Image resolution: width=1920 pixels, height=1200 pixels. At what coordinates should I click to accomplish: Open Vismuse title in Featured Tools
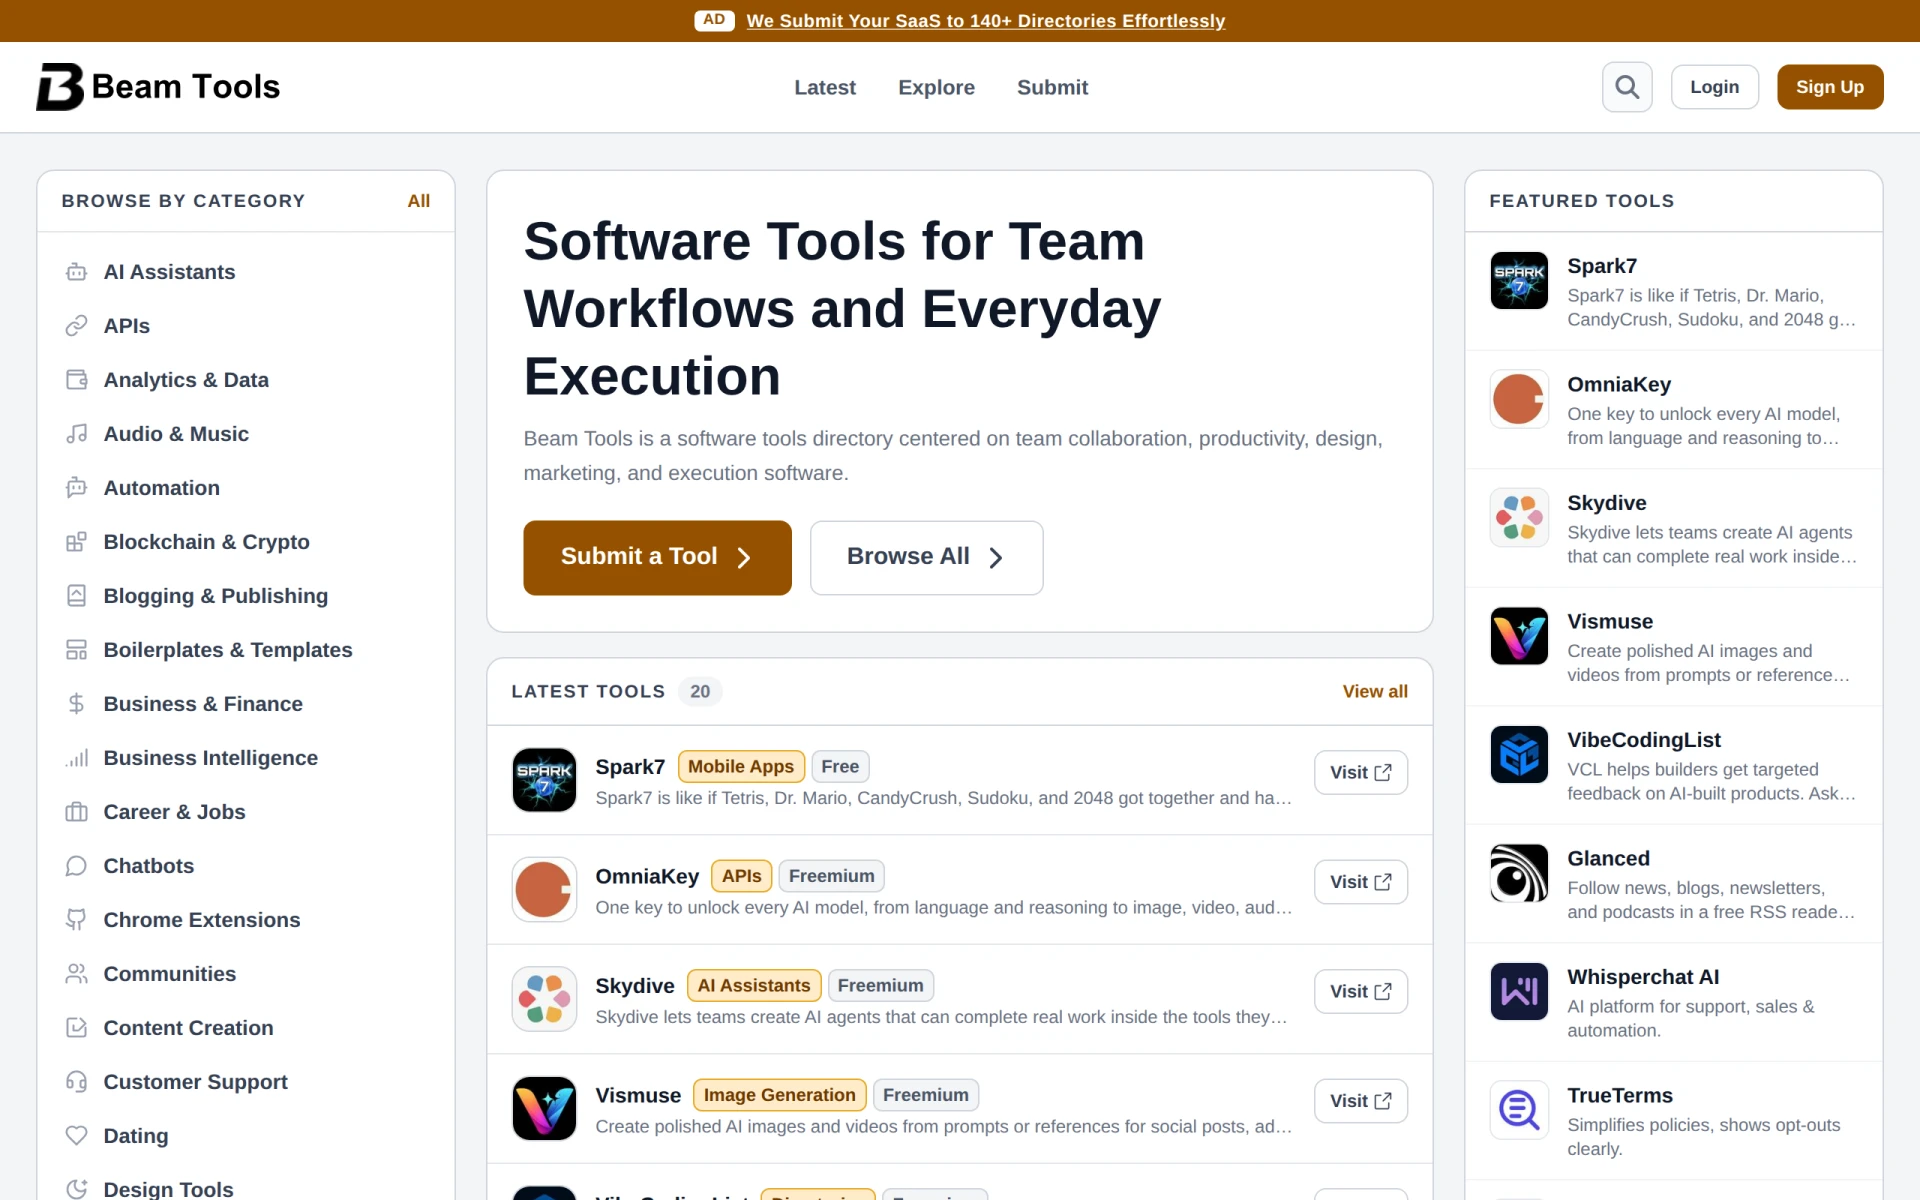[1610, 622]
